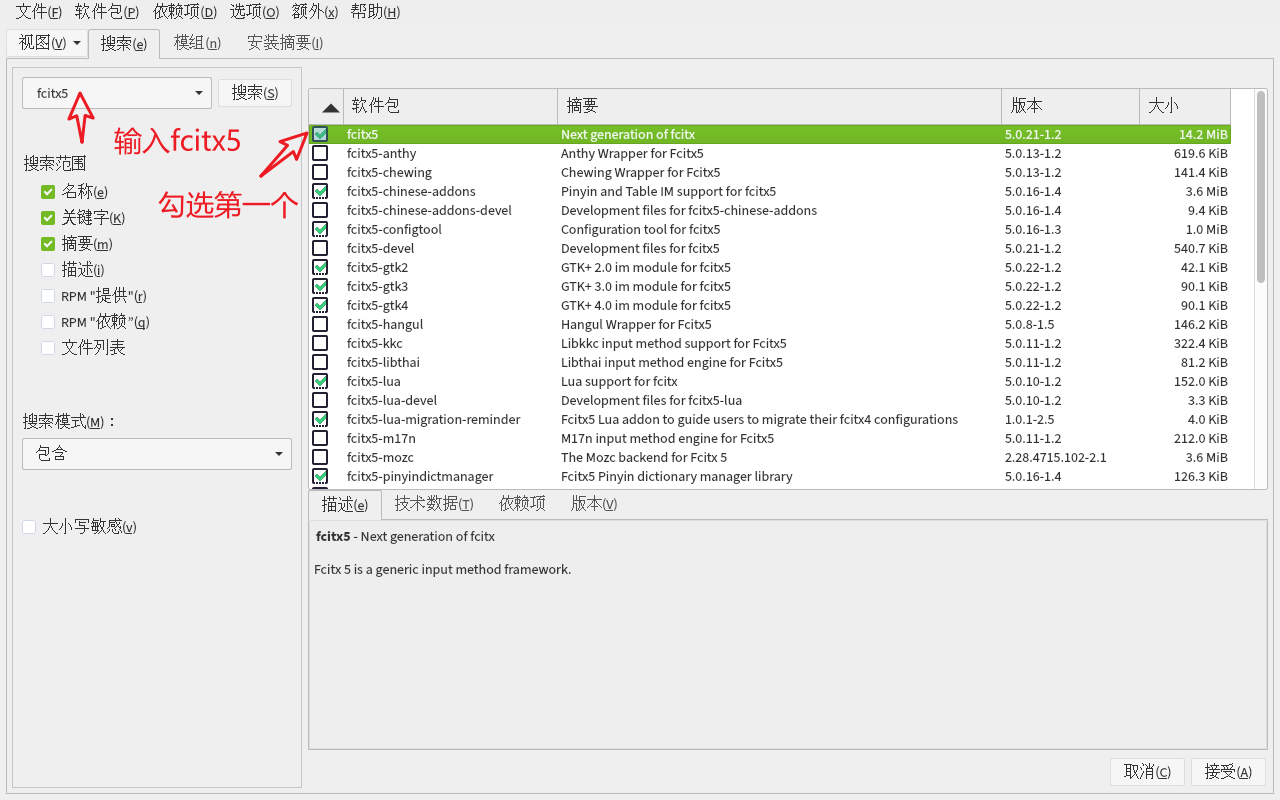
Task: Click the 接受 button
Action: (1228, 772)
